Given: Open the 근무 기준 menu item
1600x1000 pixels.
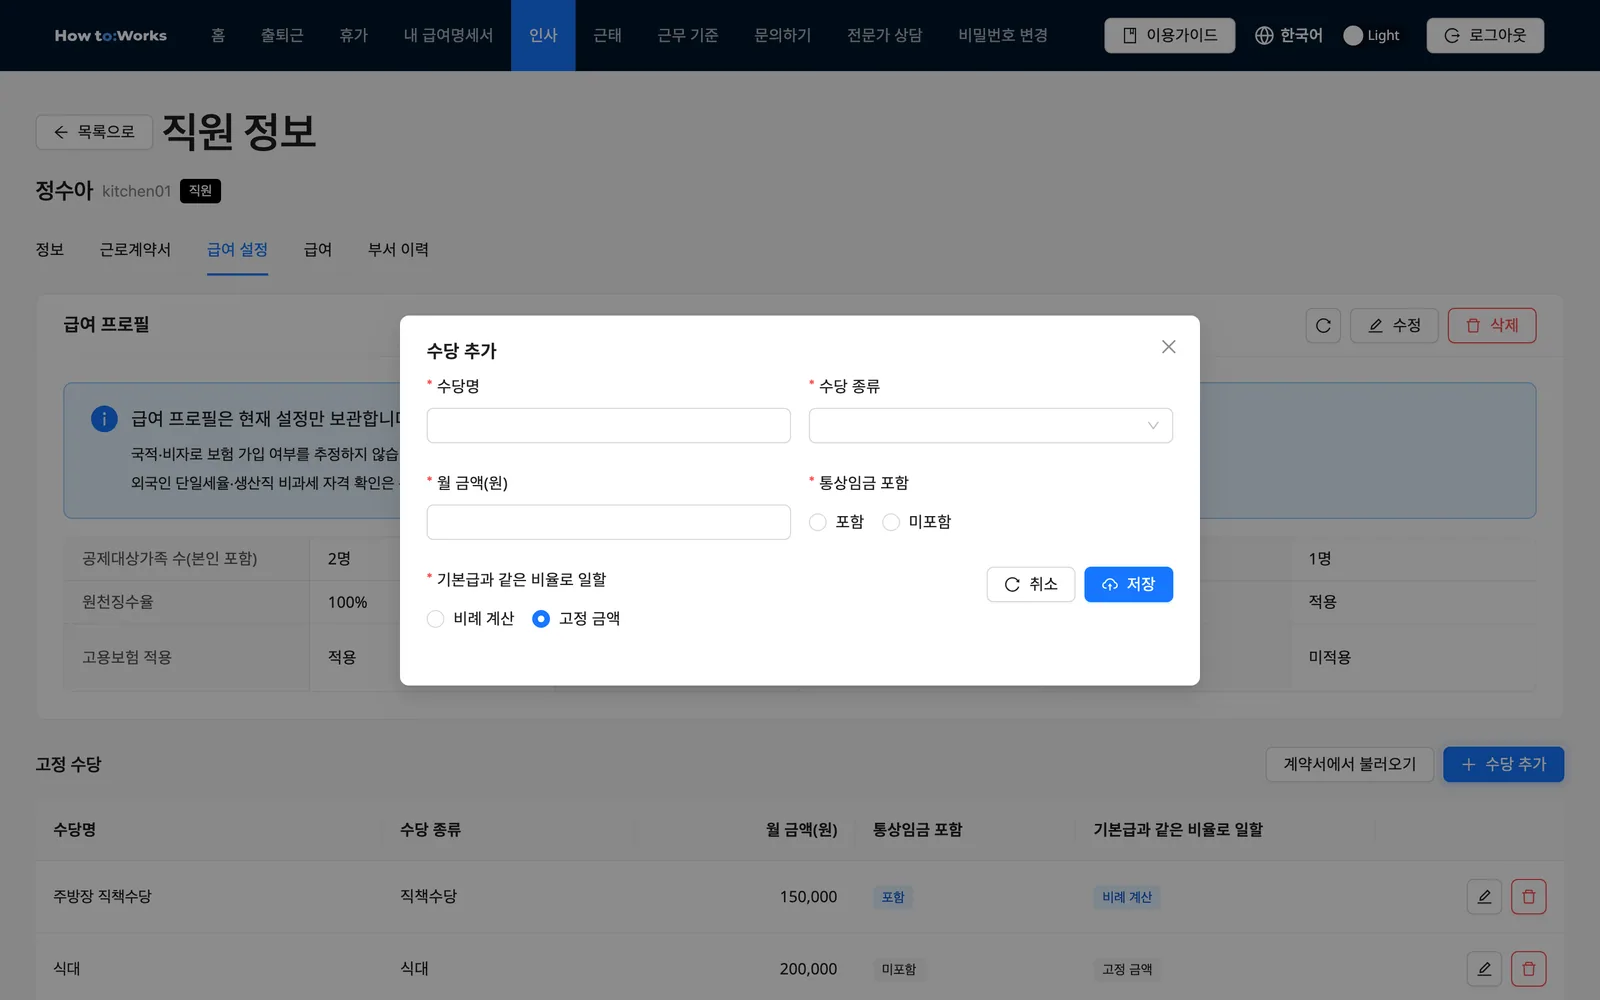Looking at the screenshot, I should 687,35.
